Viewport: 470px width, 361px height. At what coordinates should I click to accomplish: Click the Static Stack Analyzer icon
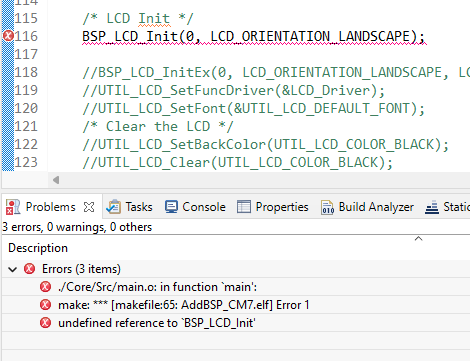pos(432,207)
